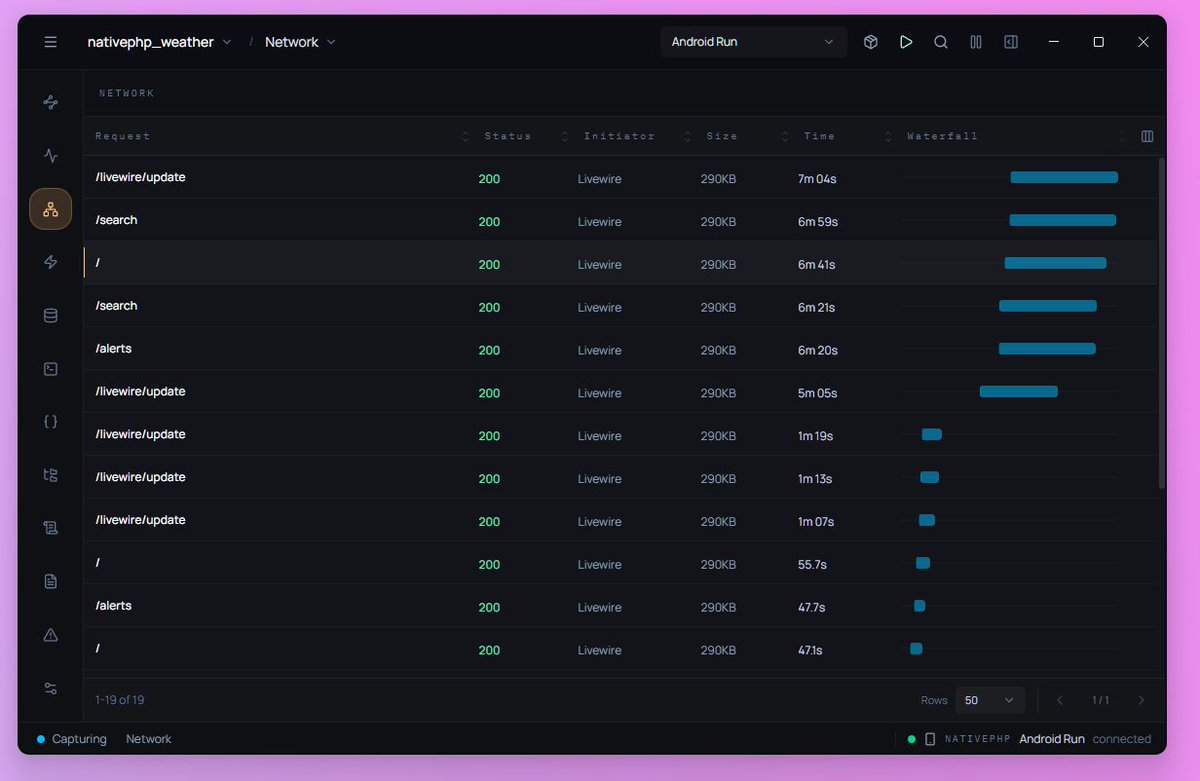Select the / request row at 6m 41s

620,263
